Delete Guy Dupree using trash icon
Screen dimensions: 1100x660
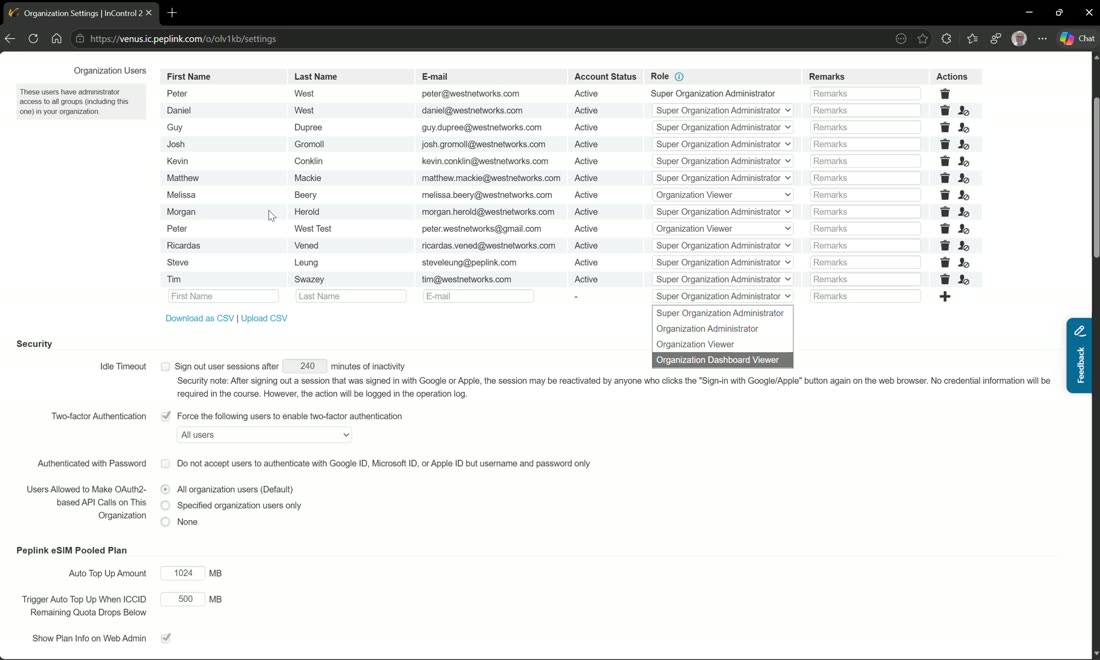[x=945, y=128]
